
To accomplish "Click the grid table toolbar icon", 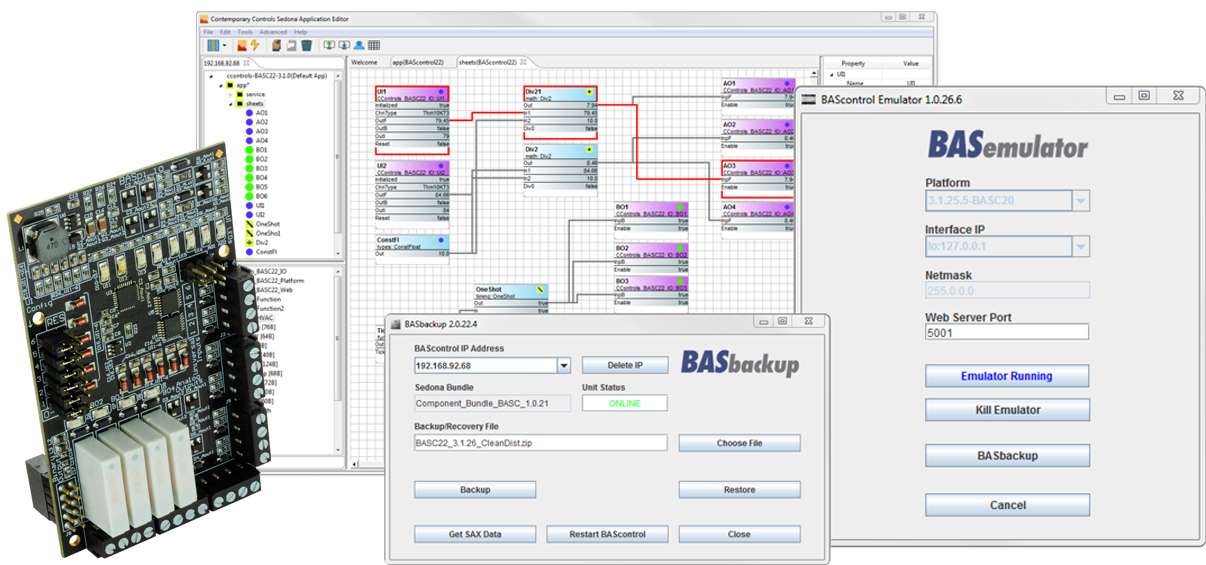I will click(373, 45).
